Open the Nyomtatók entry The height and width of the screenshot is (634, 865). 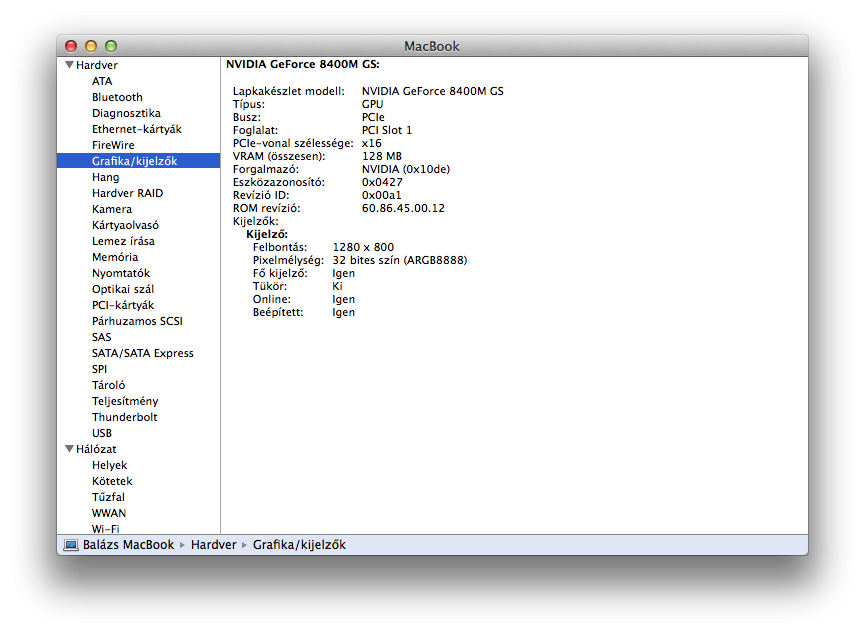[121, 273]
